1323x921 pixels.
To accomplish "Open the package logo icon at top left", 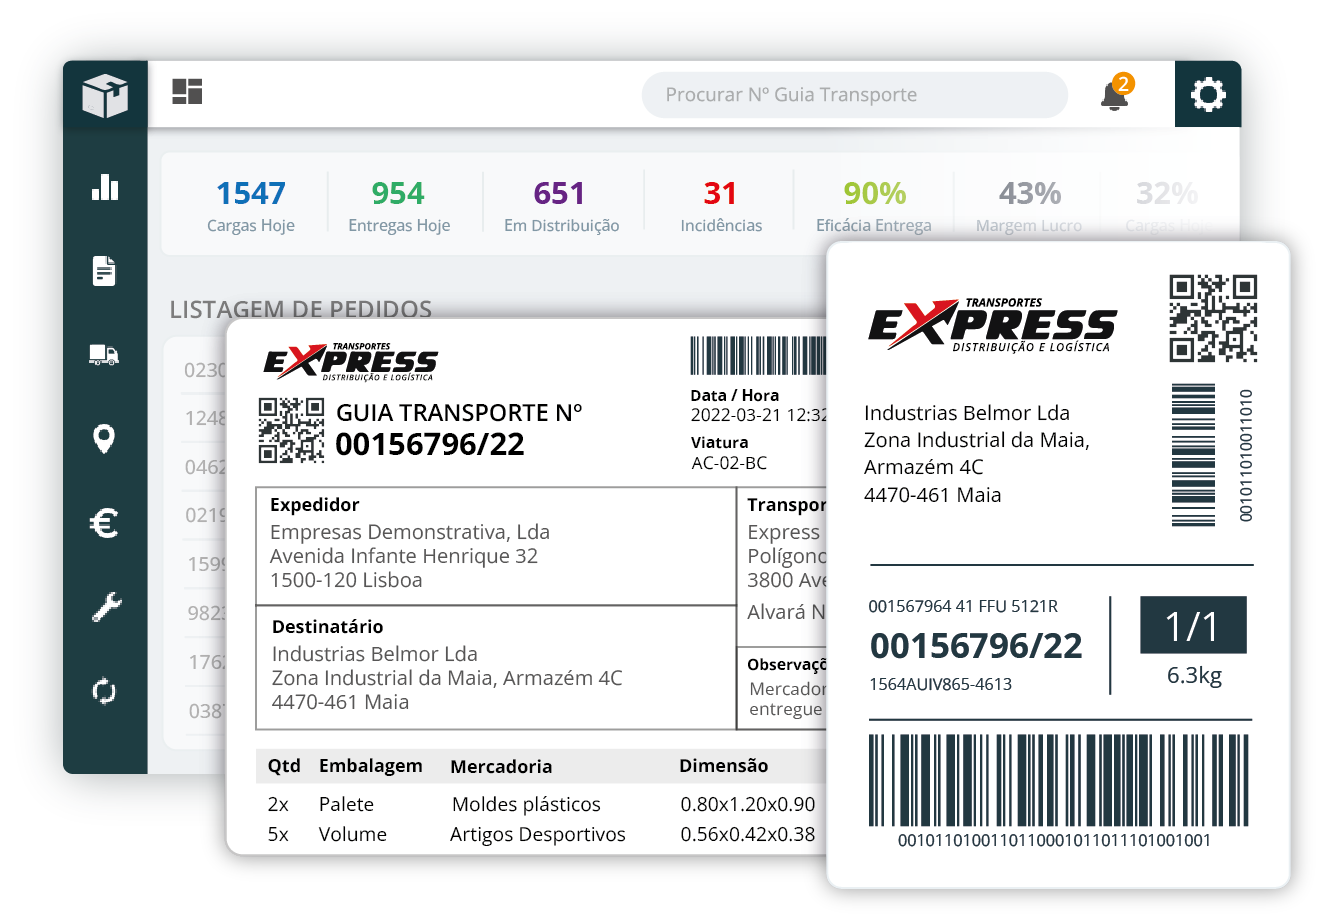I will pyautogui.click(x=105, y=94).
